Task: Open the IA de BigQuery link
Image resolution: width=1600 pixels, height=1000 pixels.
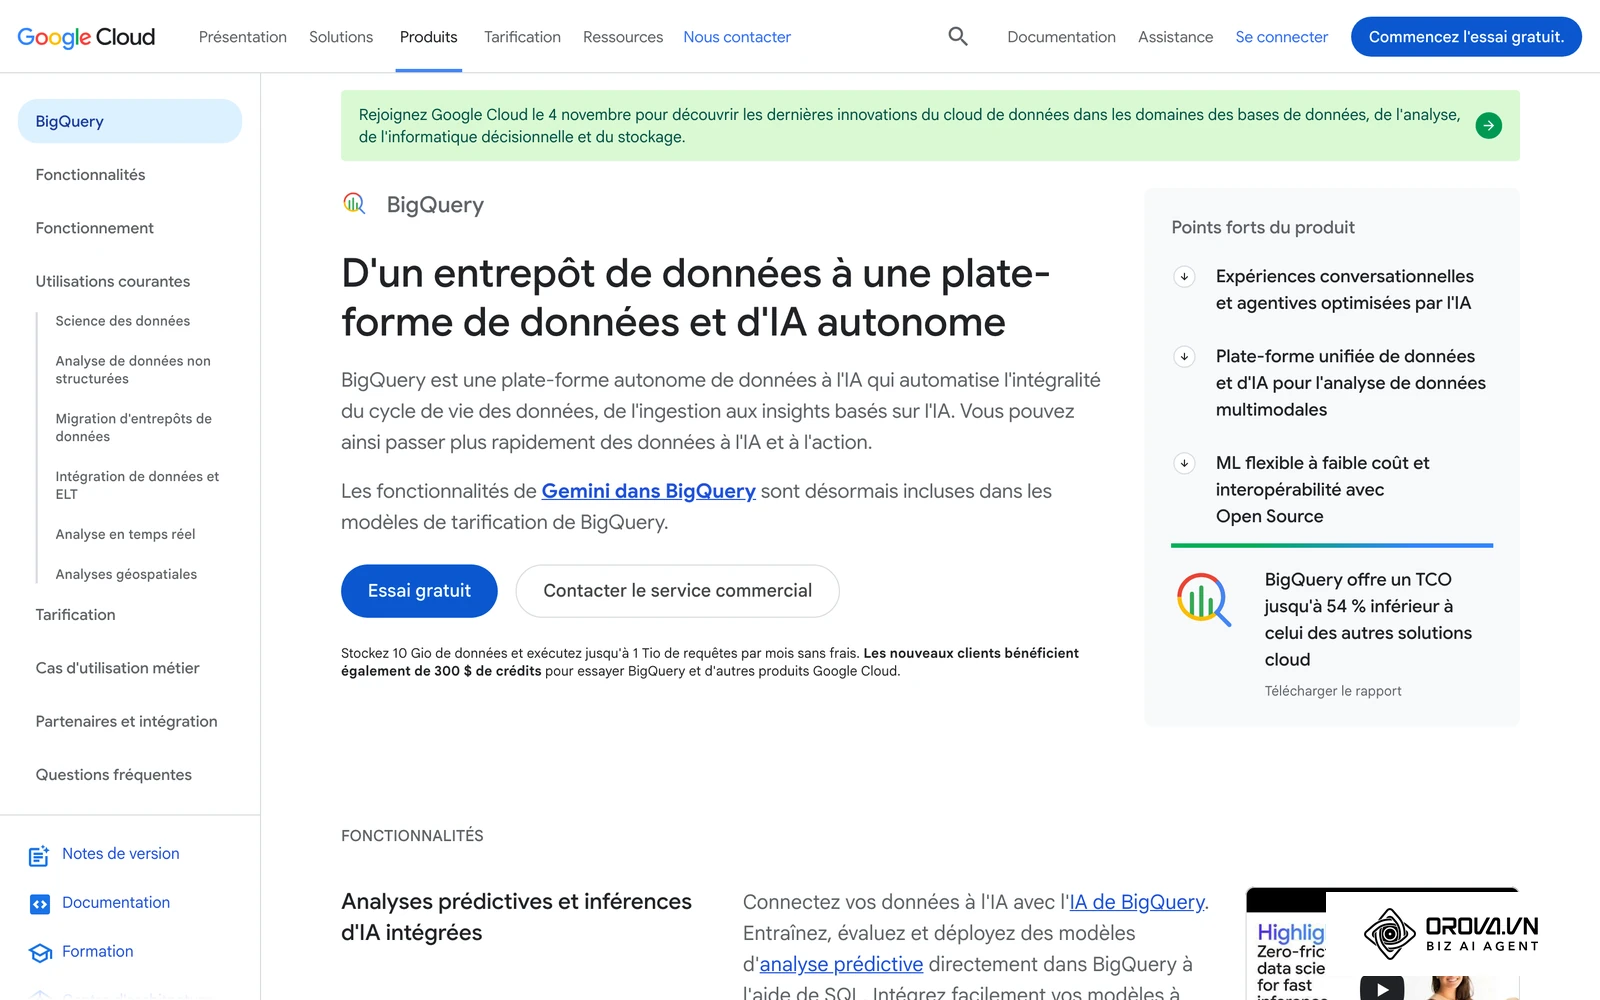Action: tap(1137, 902)
